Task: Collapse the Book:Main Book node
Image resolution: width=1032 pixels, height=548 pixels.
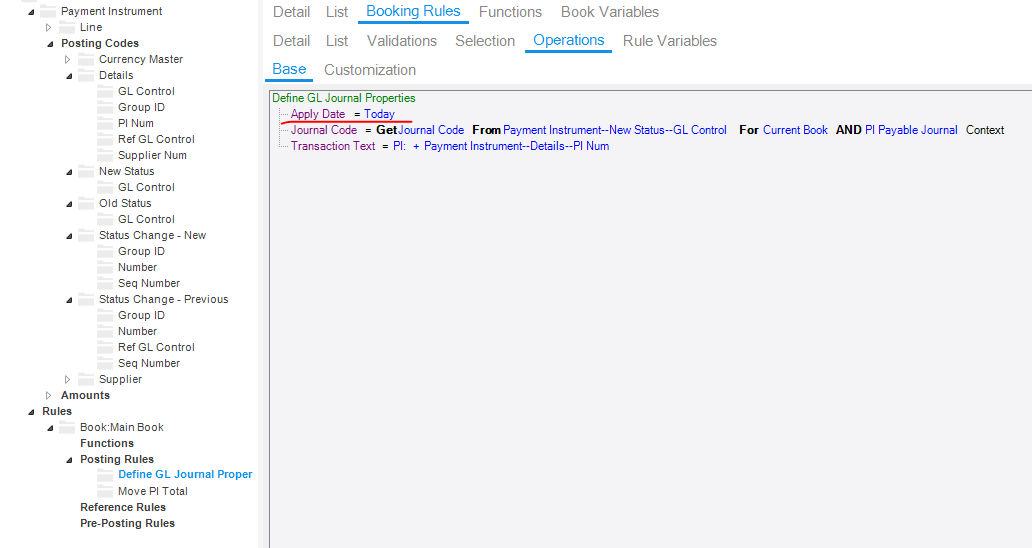Action: [x=50, y=428]
